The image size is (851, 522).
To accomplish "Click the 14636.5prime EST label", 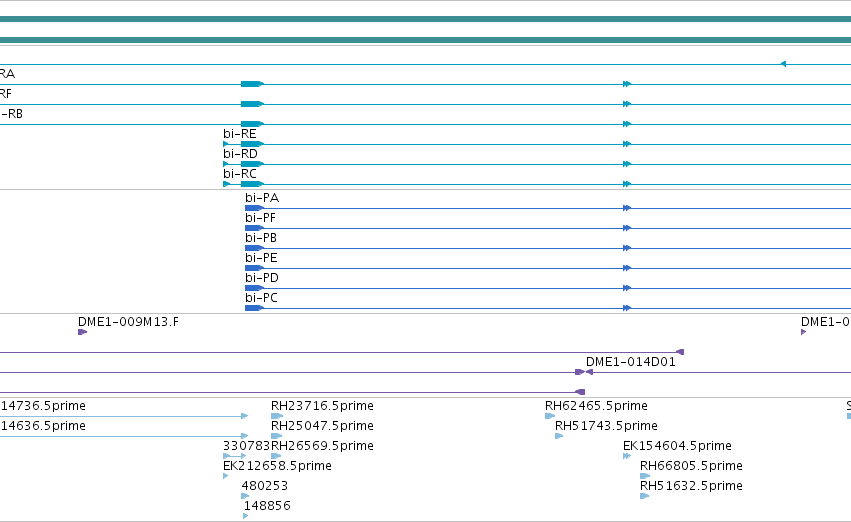I will 43,426.
